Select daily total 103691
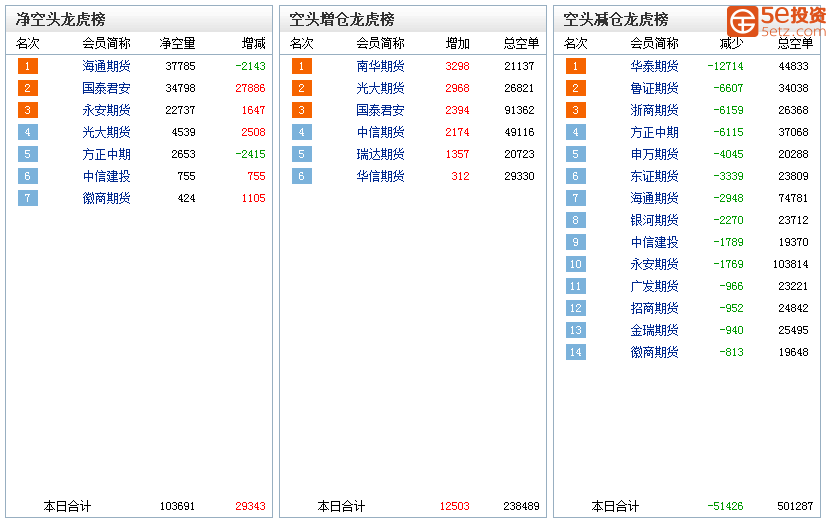834x527 pixels. tap(177, 506)
